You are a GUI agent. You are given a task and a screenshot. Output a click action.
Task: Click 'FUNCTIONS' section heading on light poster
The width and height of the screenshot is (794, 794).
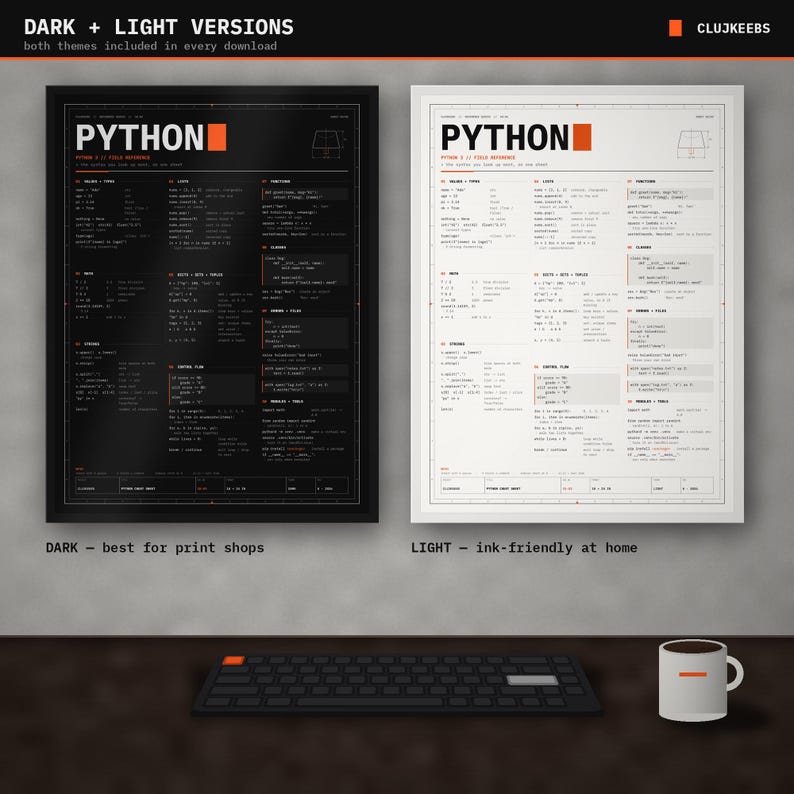(645, 181)
